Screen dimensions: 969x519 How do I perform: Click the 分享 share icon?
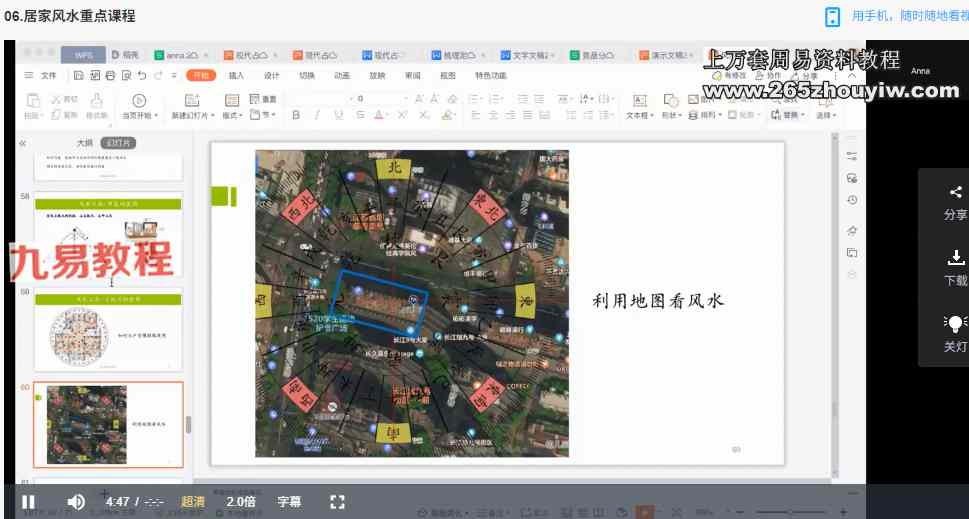pyautogui.click(x=955, y=193)
